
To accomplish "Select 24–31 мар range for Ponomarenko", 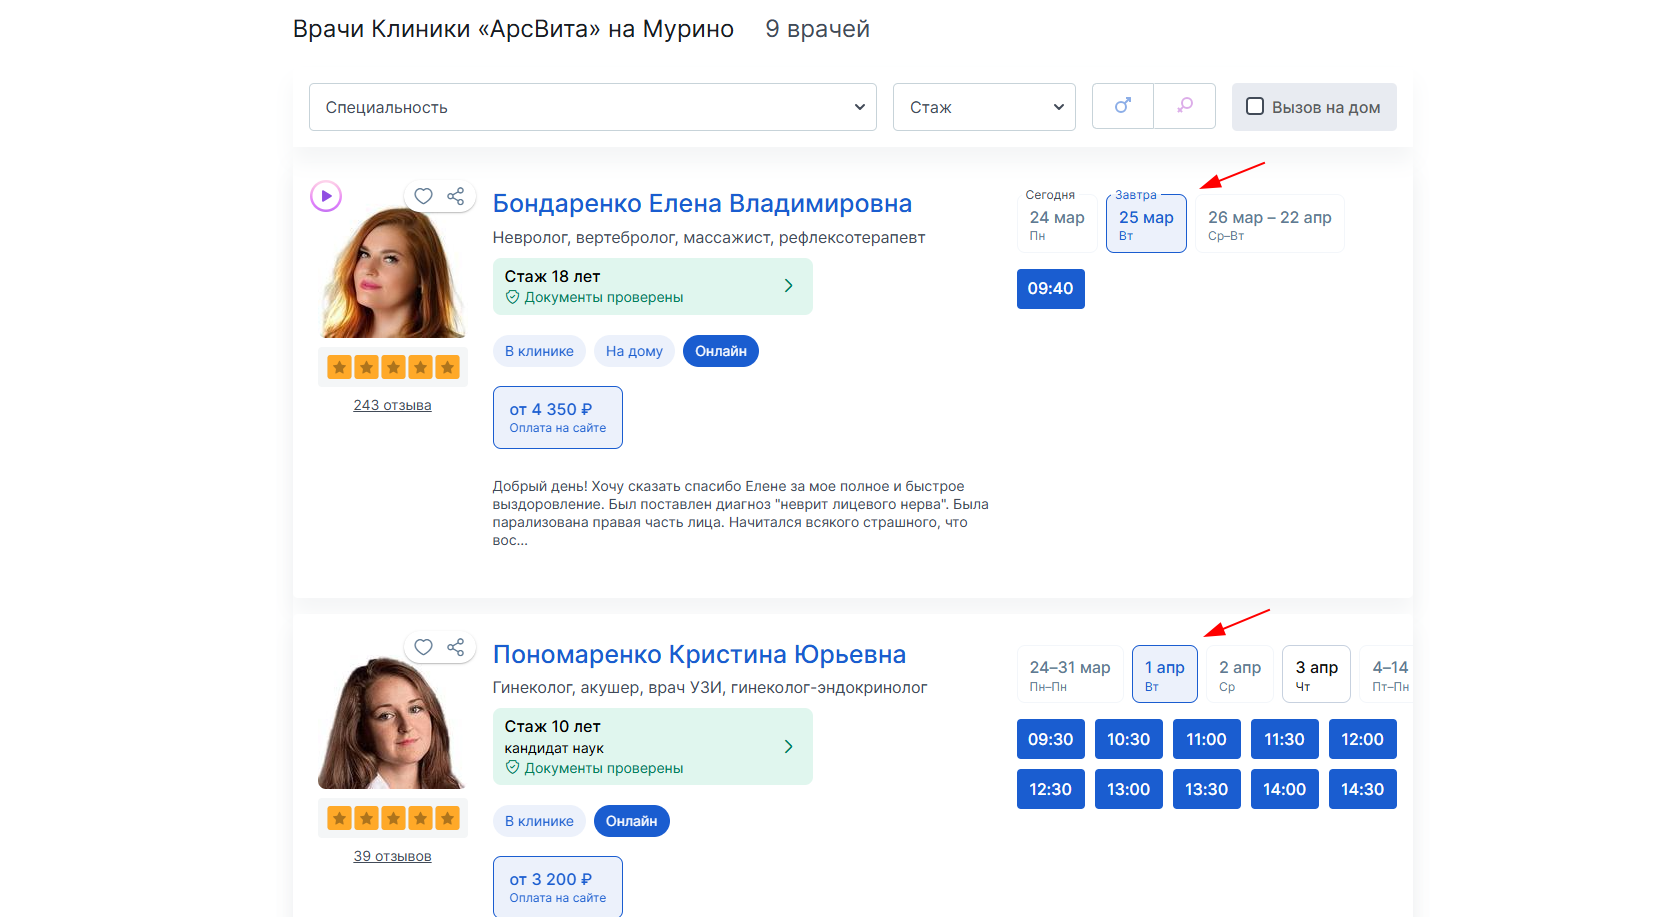I will coord(1070,674).
